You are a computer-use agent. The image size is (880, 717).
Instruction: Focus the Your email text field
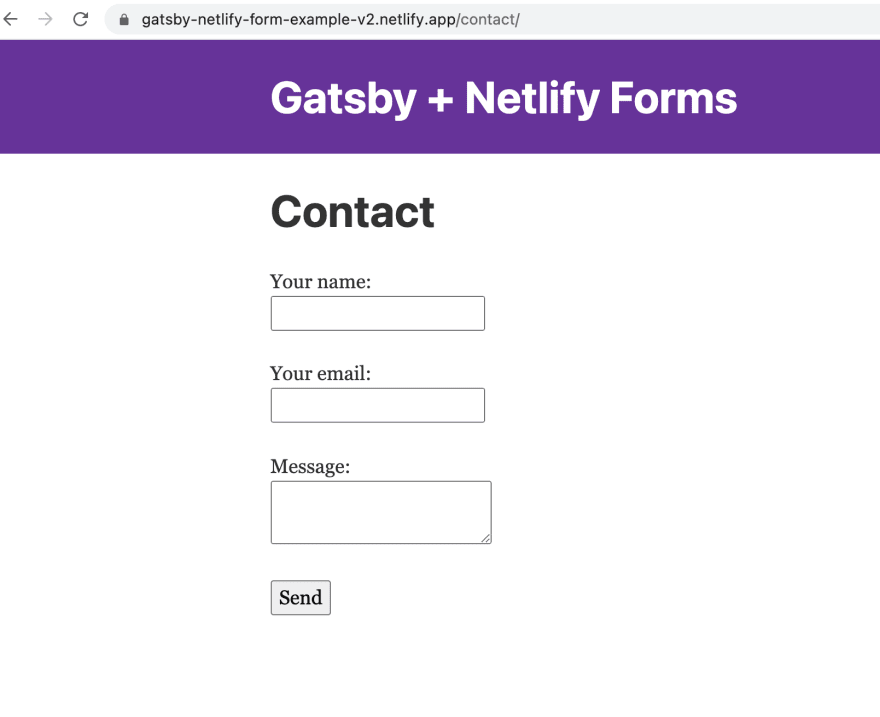click(x=378, y=405)
